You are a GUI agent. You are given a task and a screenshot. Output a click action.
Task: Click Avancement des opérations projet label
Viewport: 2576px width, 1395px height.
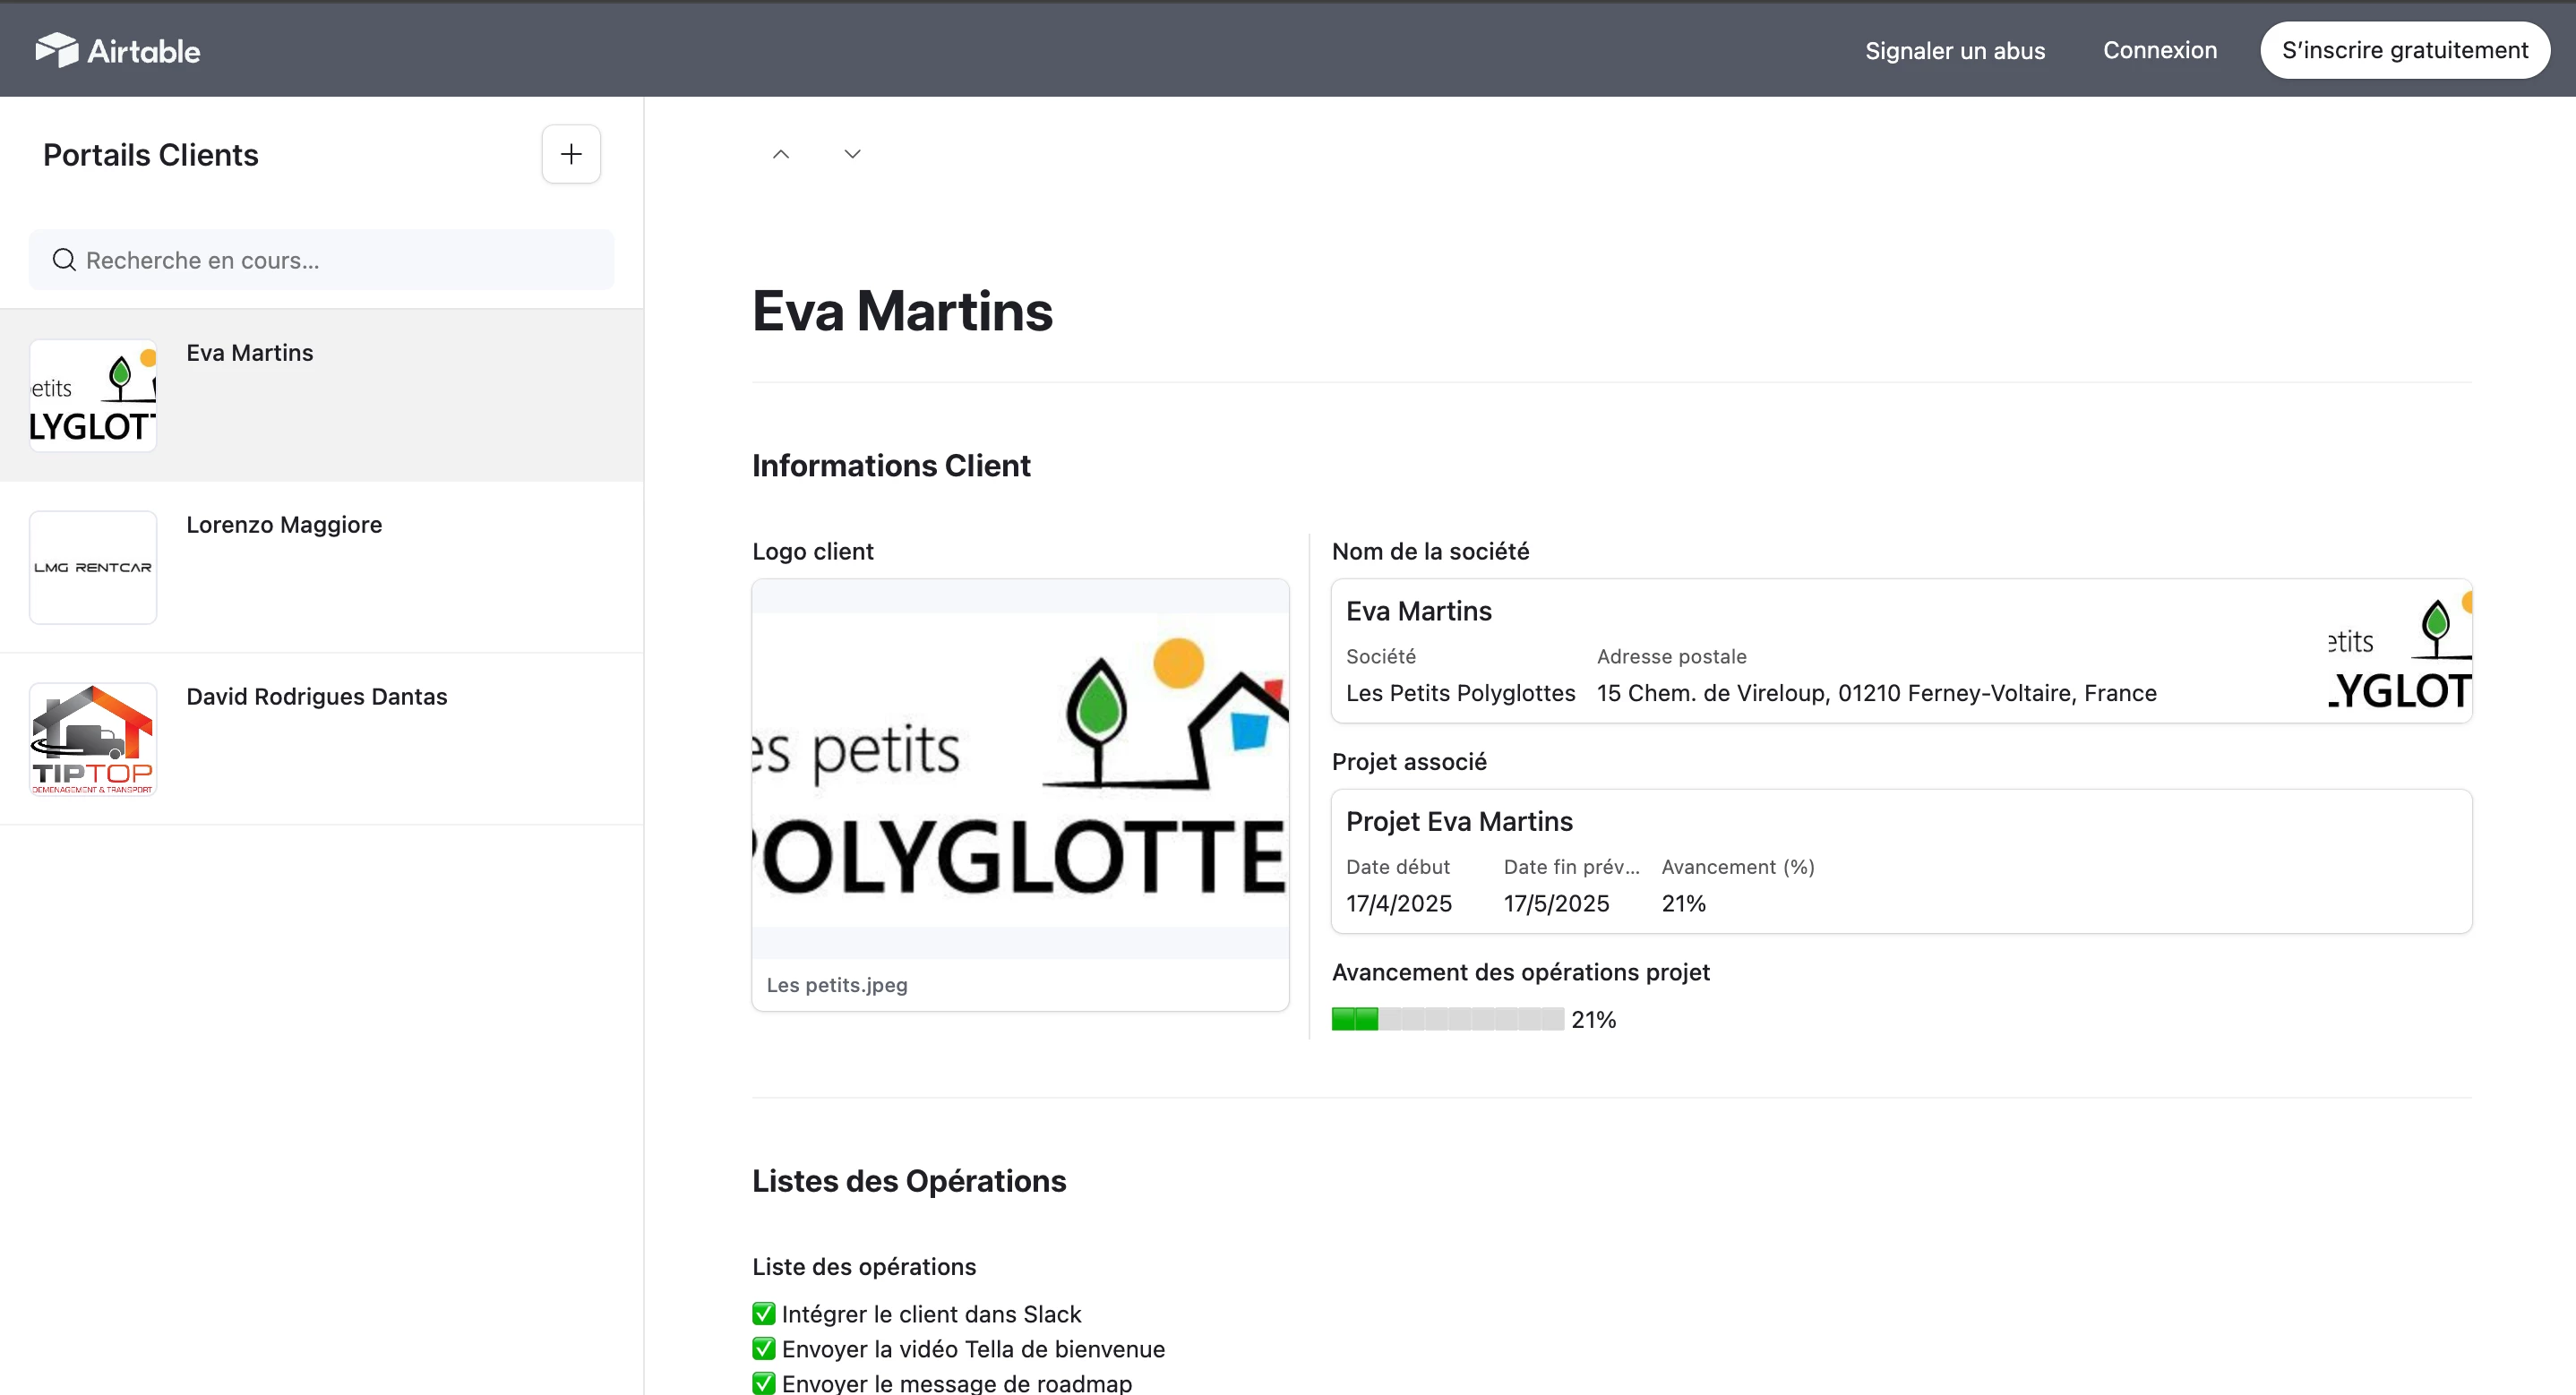coord(1521,972)
